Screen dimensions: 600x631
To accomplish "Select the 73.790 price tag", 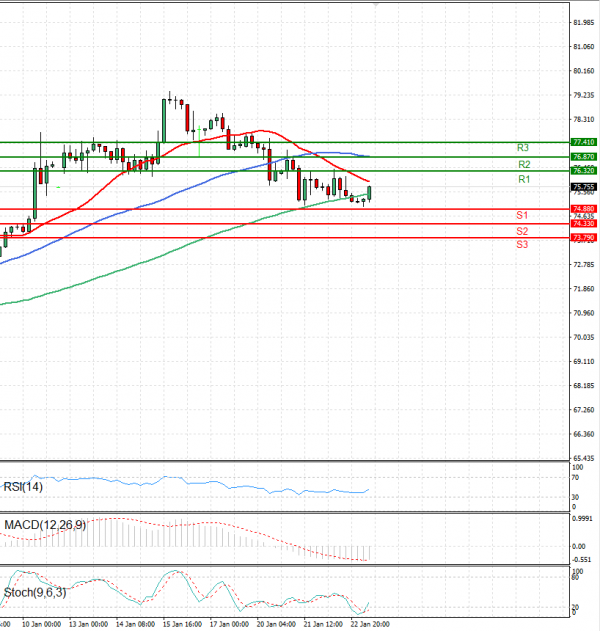I will 584,237.
